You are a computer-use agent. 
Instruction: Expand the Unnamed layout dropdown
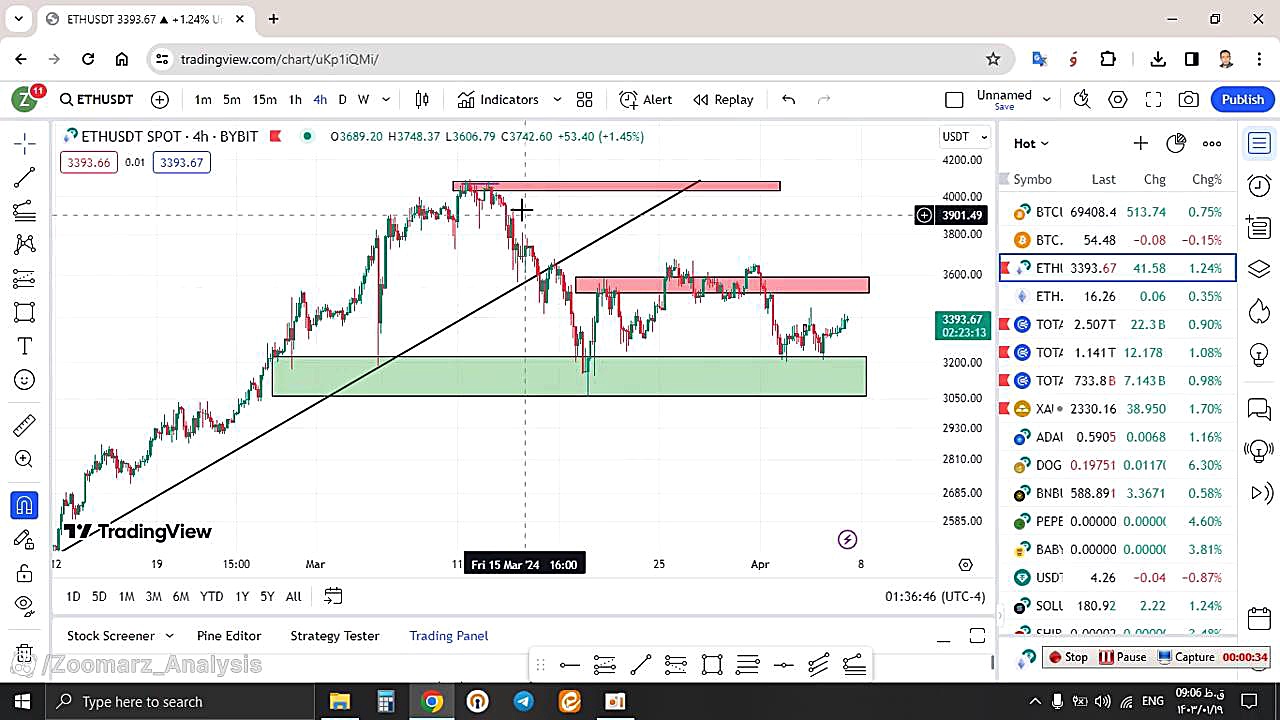(x=1047, y=99)
